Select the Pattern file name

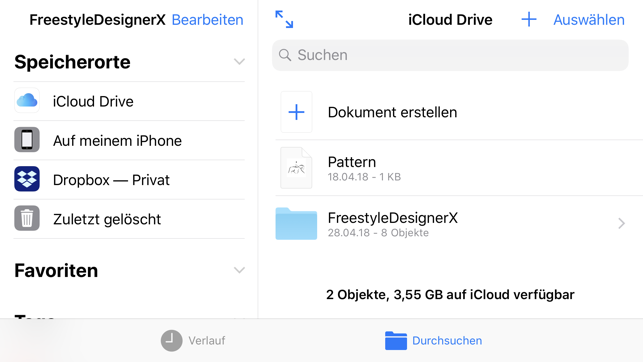[352, 162]
